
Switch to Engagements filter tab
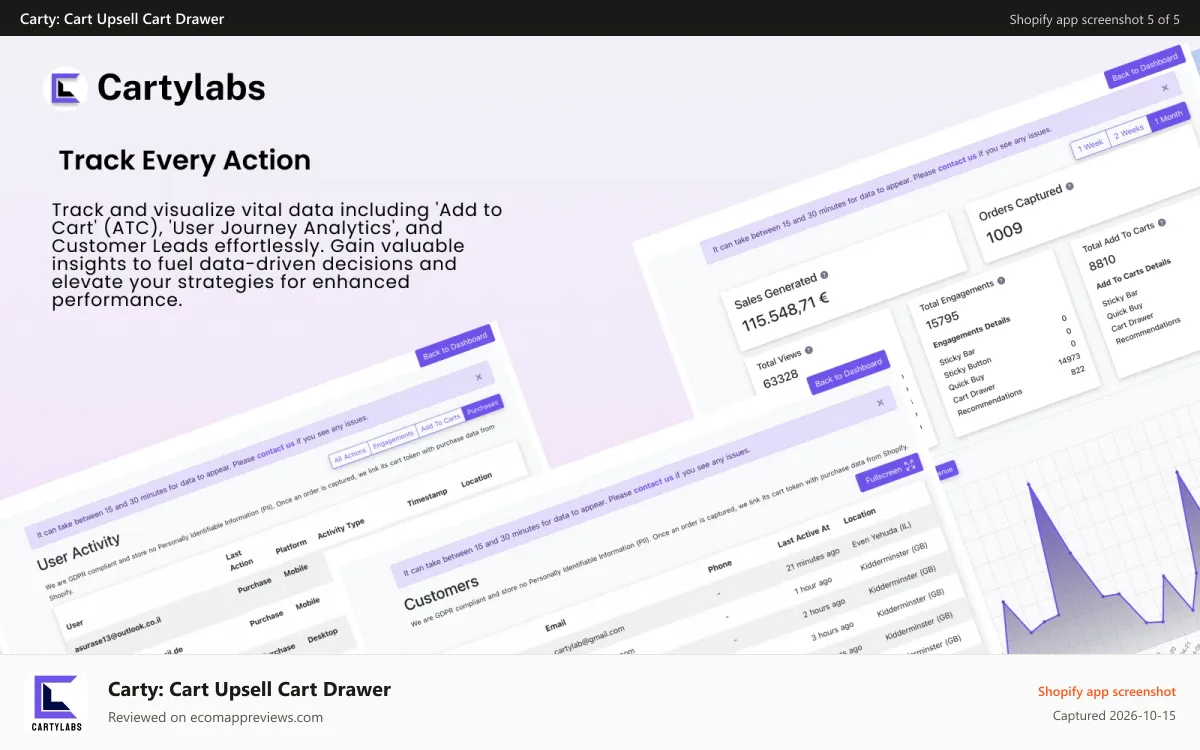coord(393,439)
